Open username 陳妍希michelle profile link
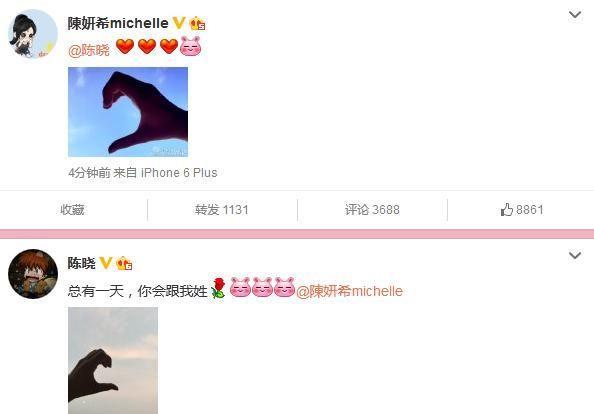The height and width of the screenshot is (414, 594). point(118,23)
